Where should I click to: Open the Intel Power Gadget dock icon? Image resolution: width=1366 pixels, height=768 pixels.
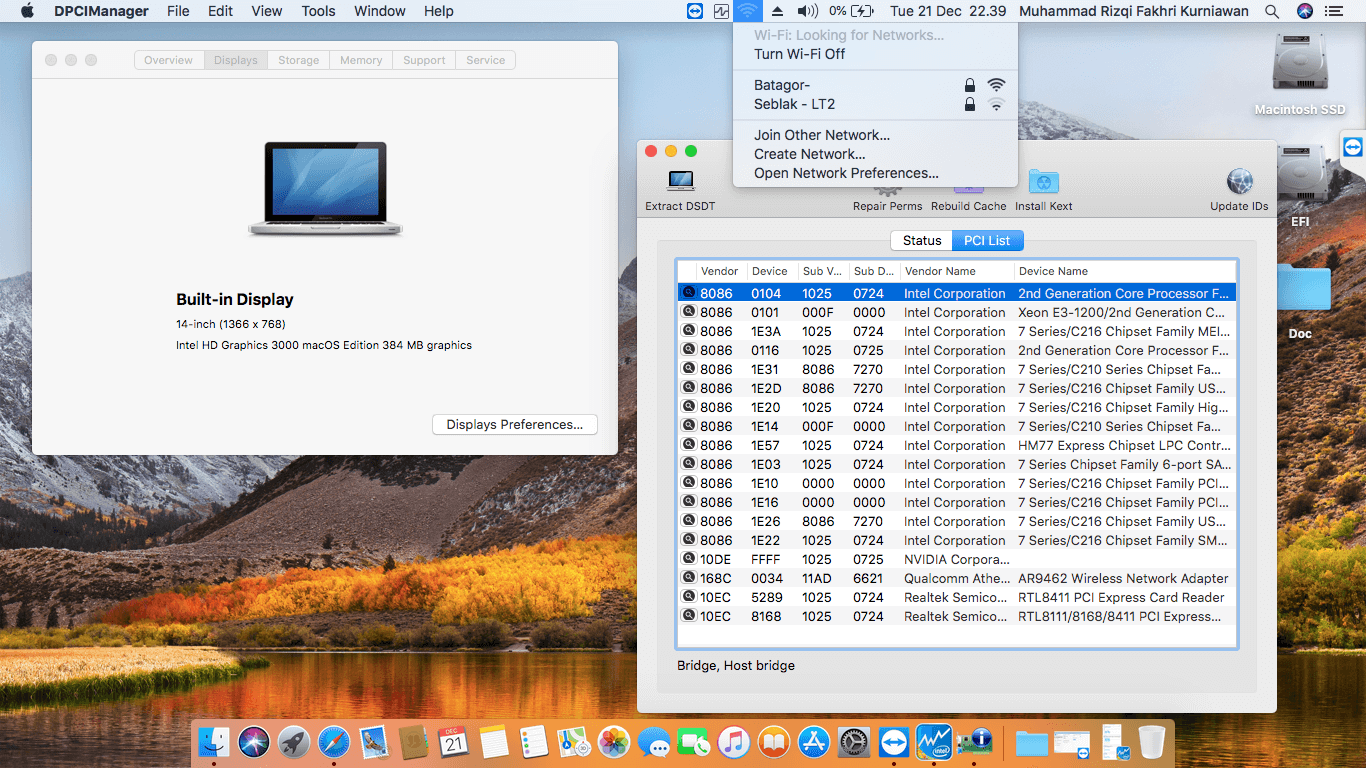point(934,742)
